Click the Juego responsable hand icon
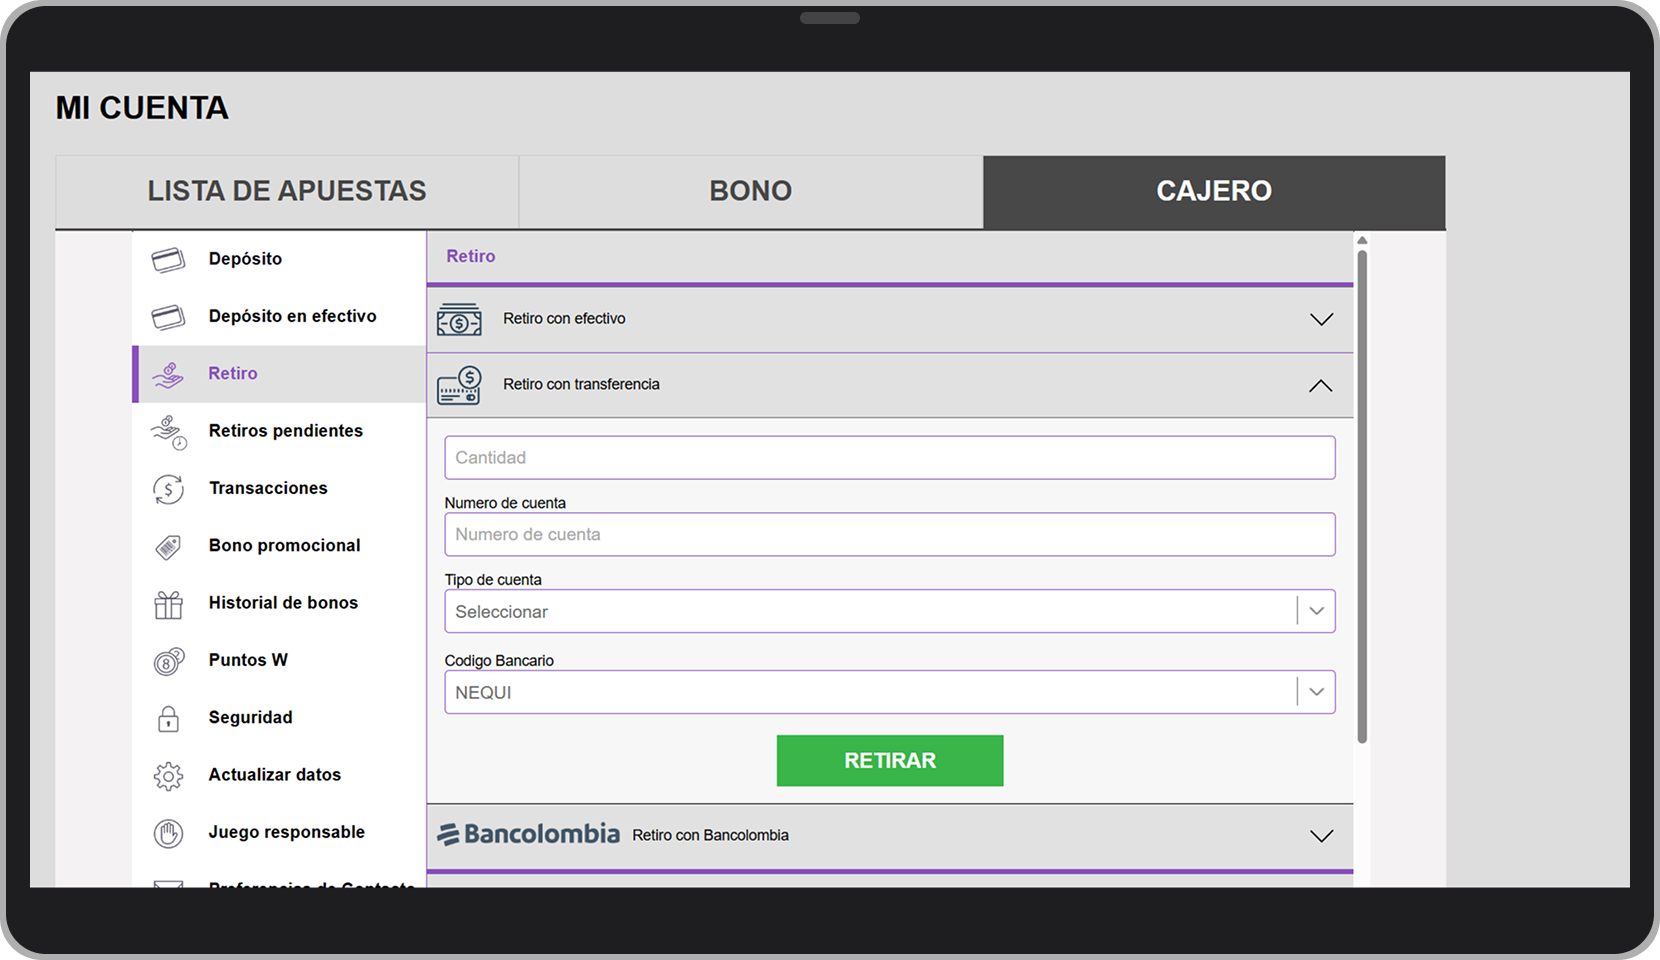Screen dimensions: 1660x960 (x=168, y=832)
